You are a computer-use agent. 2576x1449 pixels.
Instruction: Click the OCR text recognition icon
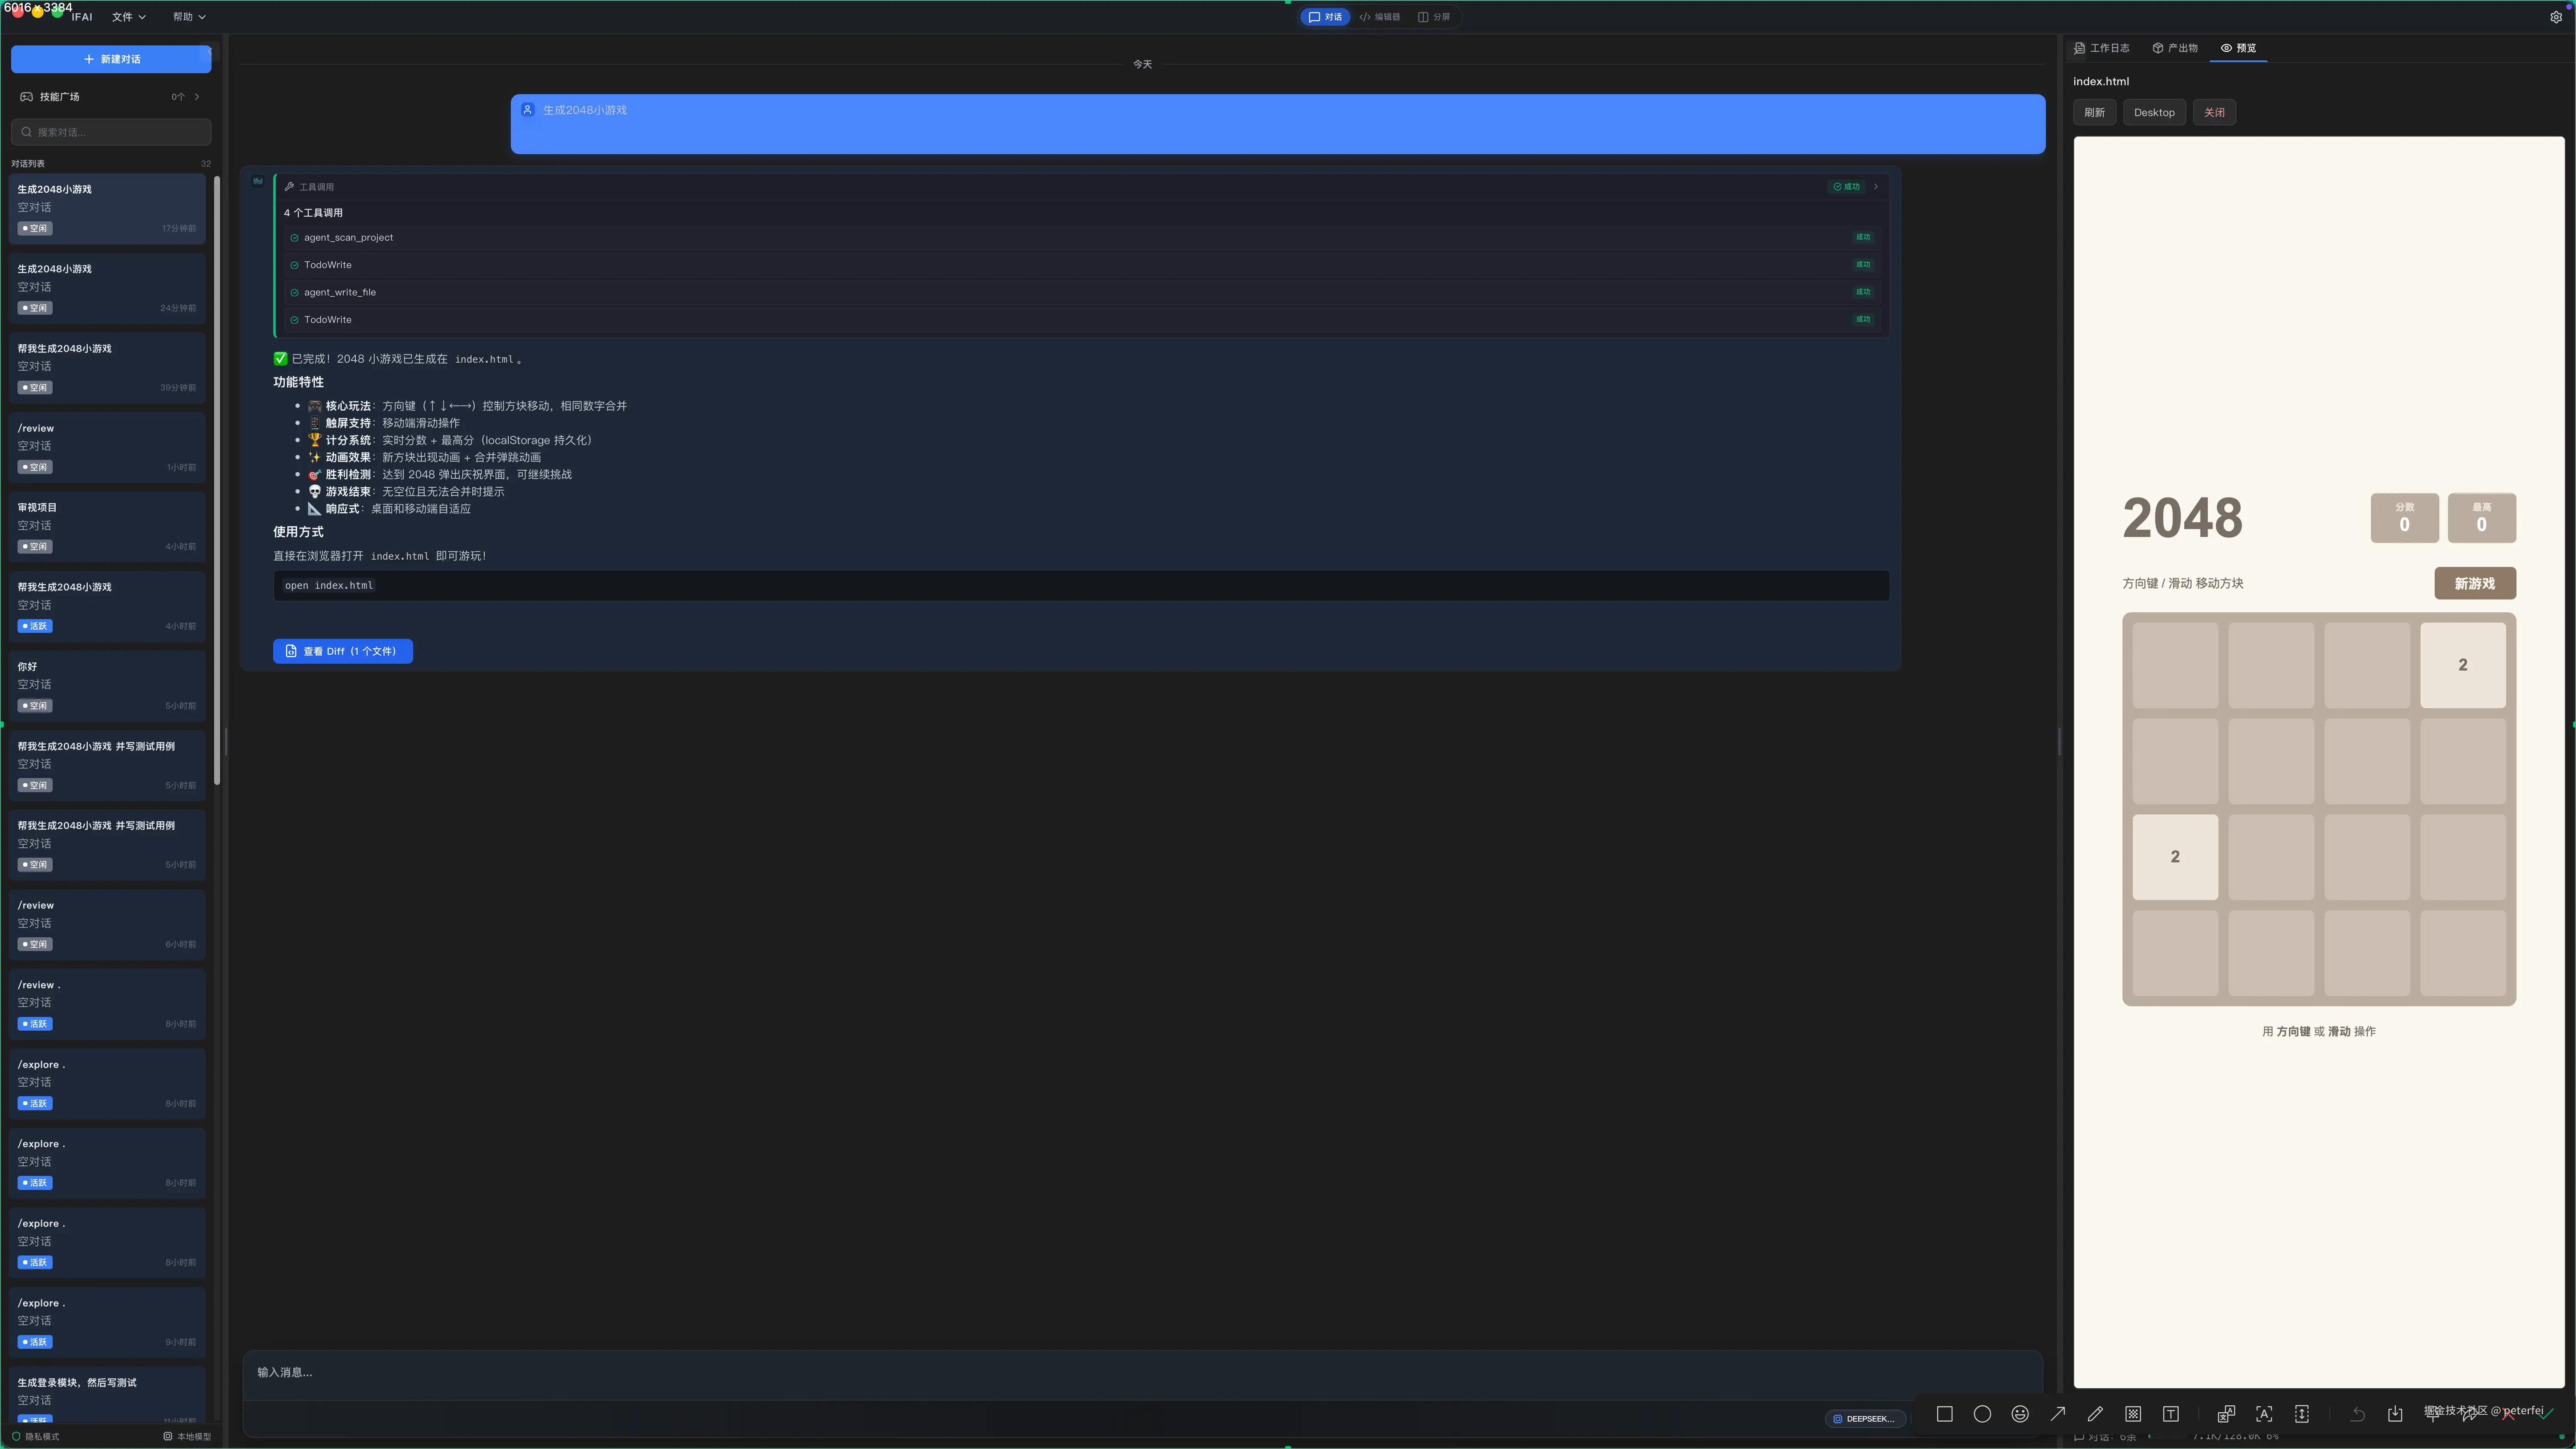[x=2264, y=1414]
